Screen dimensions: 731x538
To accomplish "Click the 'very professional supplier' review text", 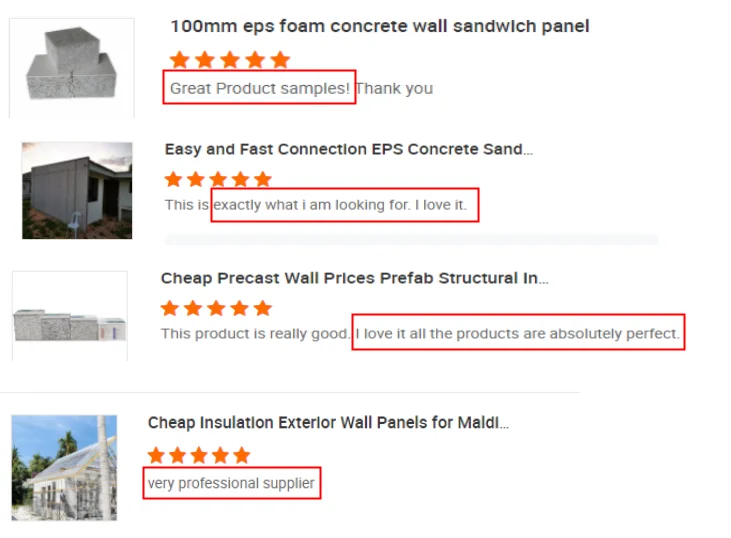I will [x=231, y=484].
